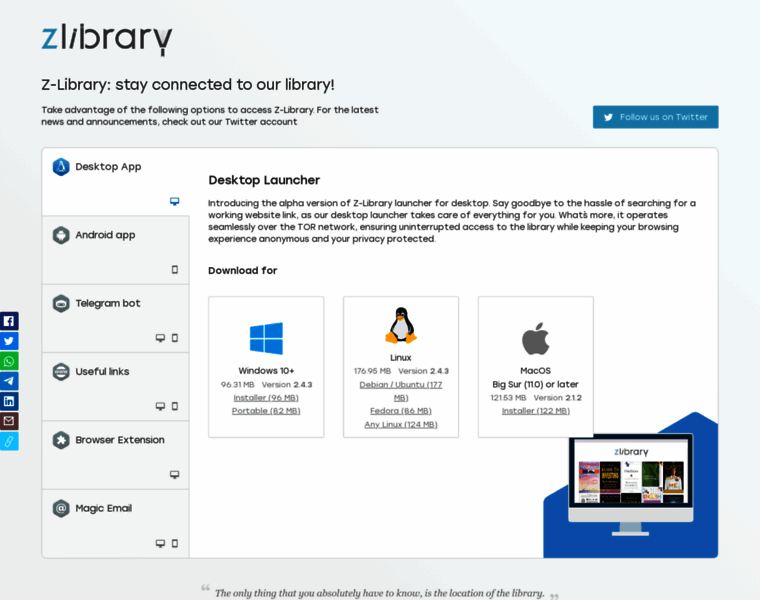Screen dimensions: 760x600
Task: Click the phone icon under Magic Email
Action: pos(175,543)
